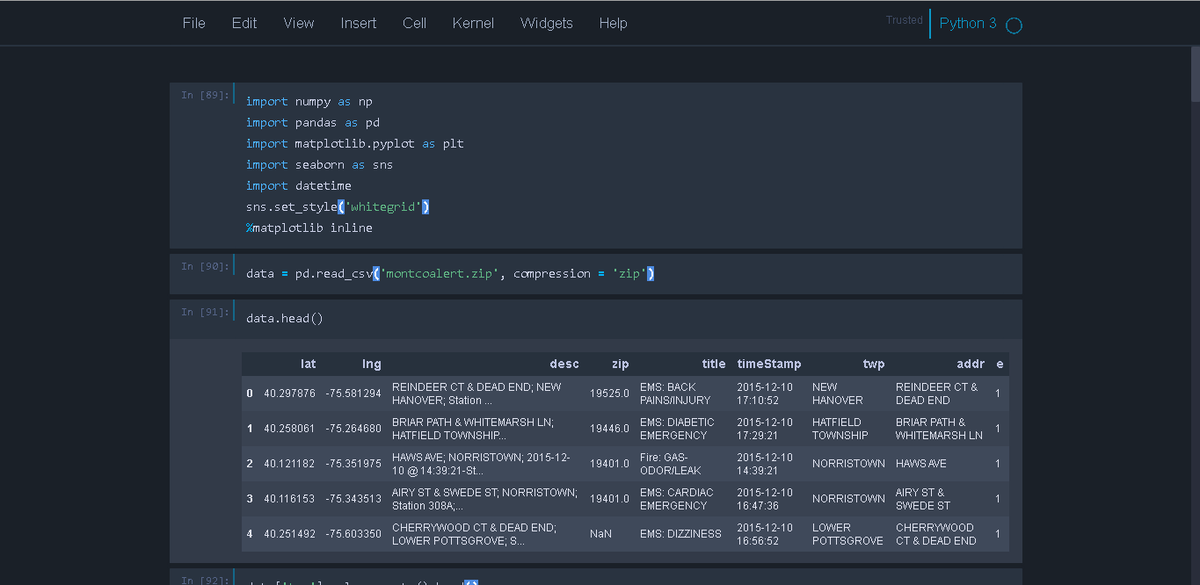The height and width of the screenshot is (585, 1200).
Task: Click the 'lat' column header
Action: click(308, 364)
